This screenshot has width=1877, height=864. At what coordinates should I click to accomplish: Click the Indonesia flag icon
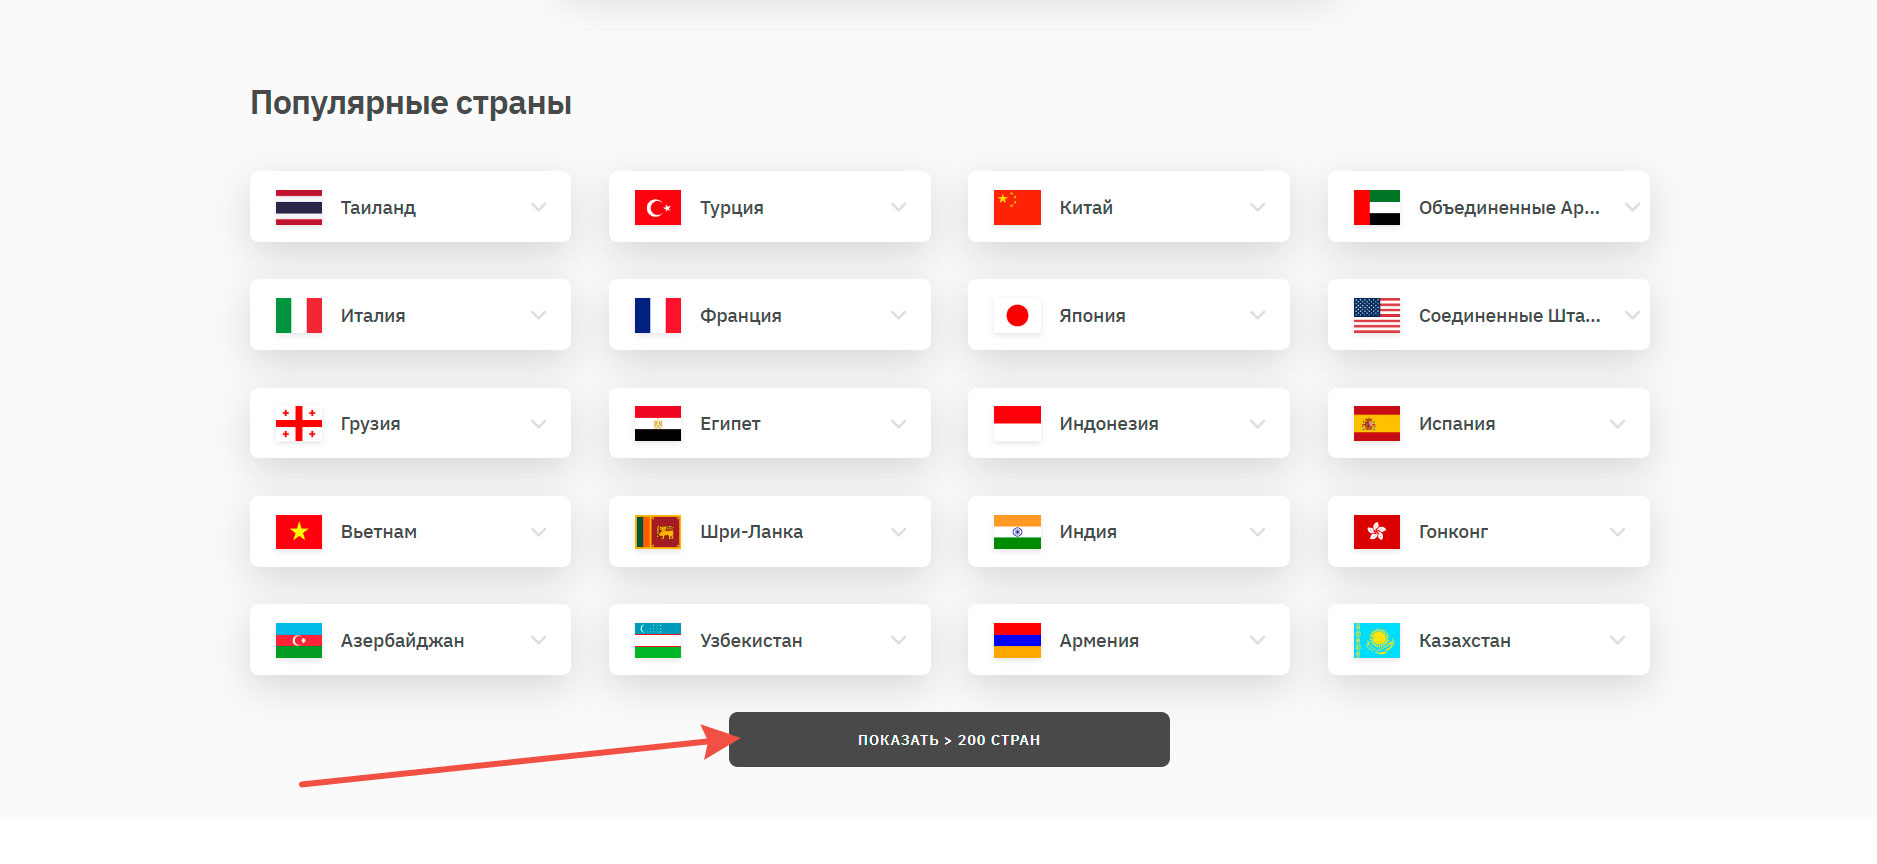(x=1017, y=423)
